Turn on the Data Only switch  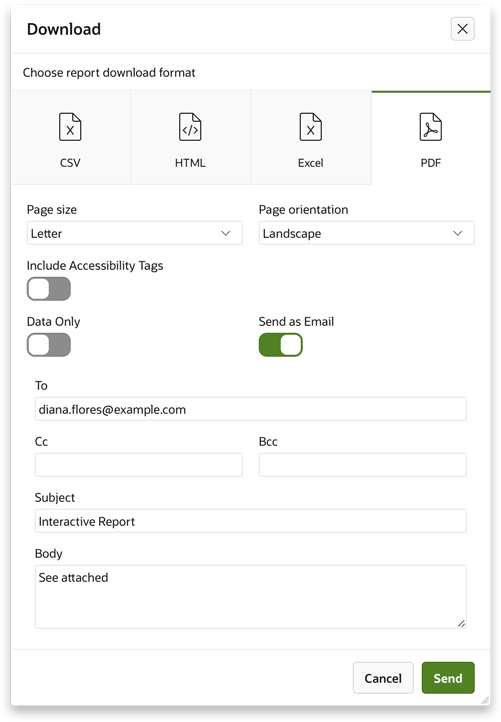click(x=49, y=345)
